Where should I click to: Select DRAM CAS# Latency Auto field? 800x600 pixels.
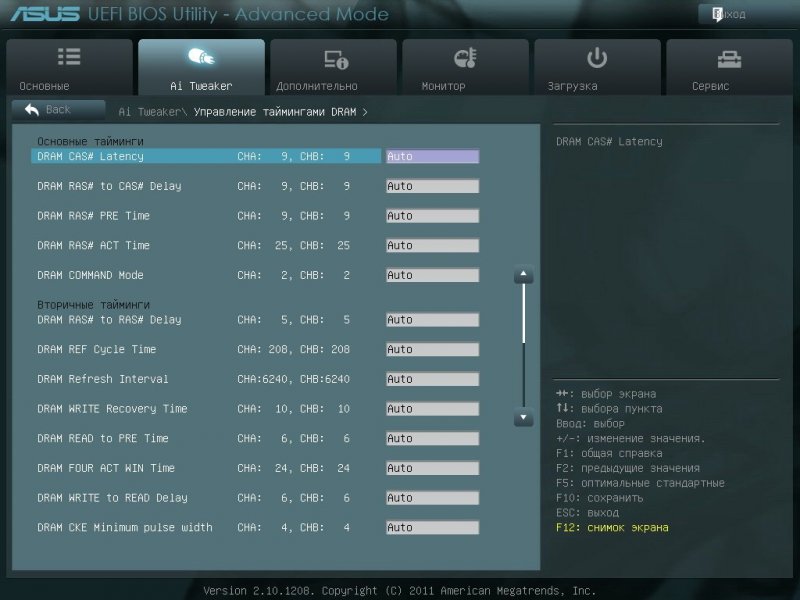point(432,156)
